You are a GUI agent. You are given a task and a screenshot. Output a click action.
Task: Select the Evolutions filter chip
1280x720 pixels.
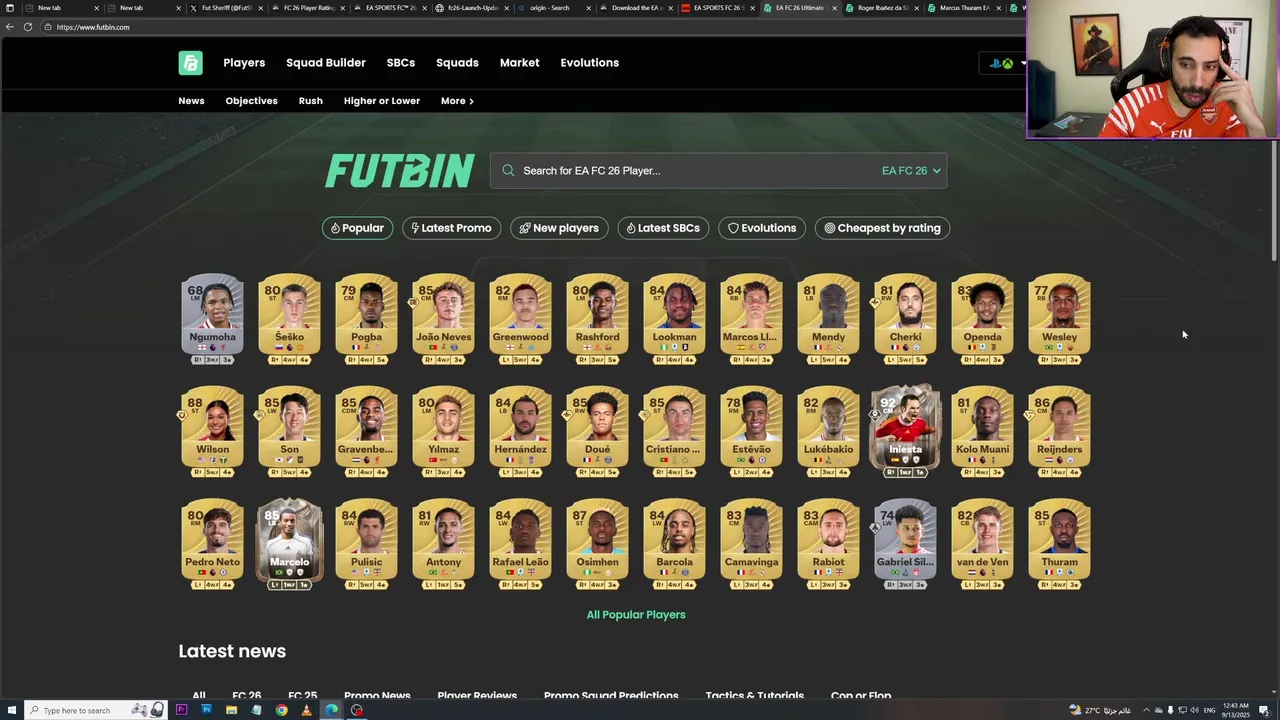point(762,228)
